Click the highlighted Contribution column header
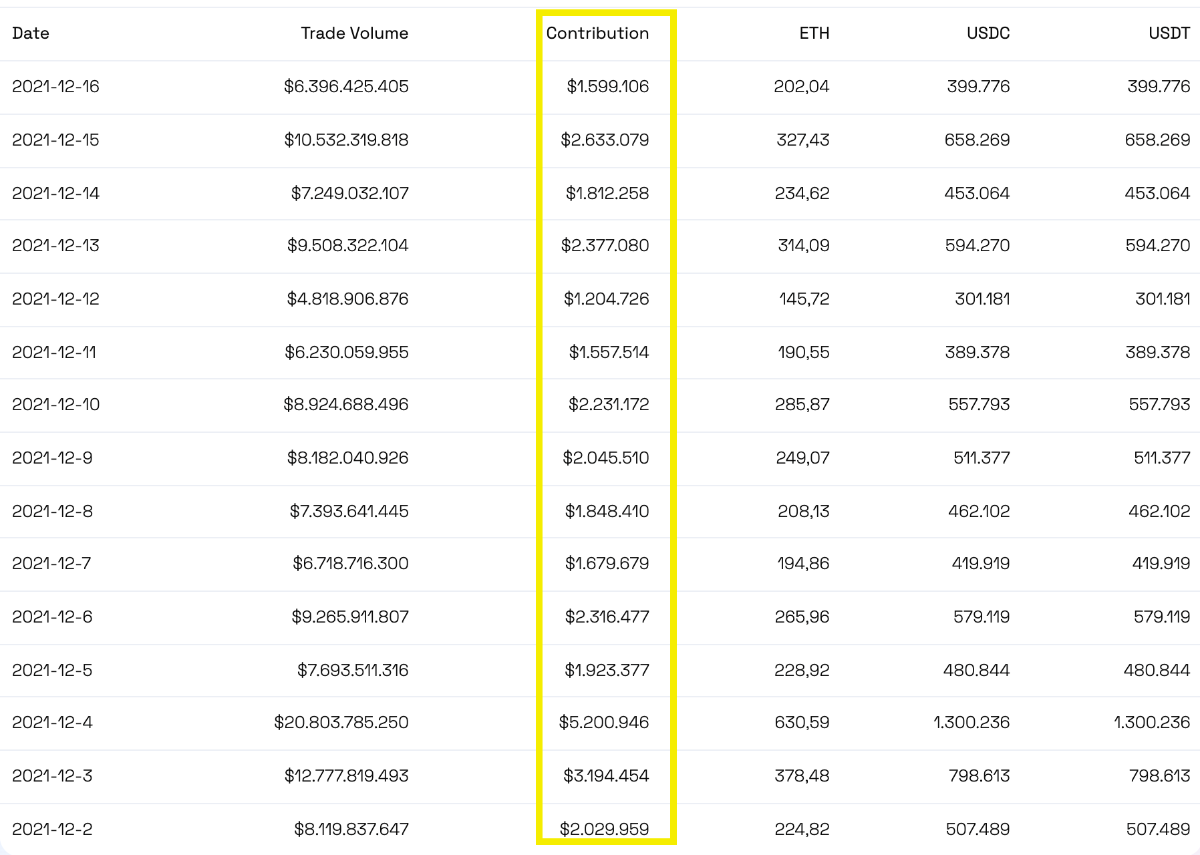The image size is (1200, 855). pyautogui.click(x=597, y=33)
